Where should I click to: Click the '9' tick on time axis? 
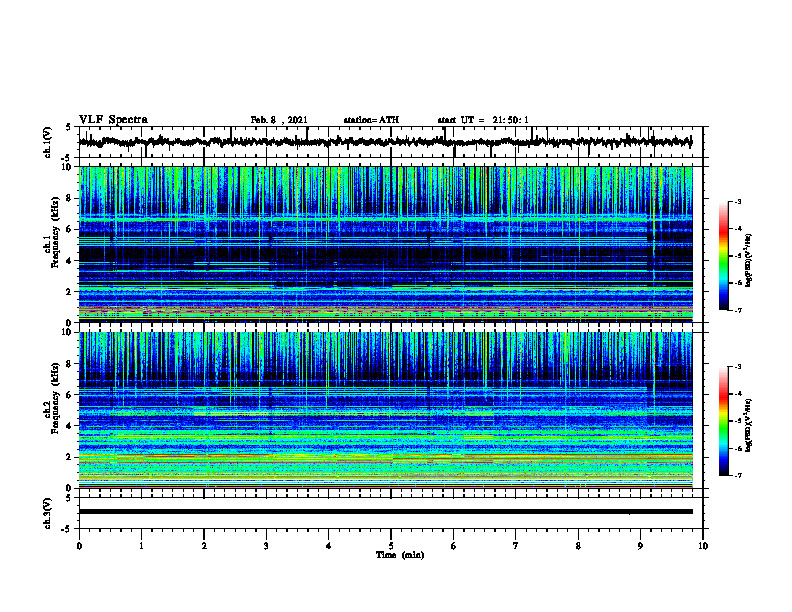pos(640,546)
